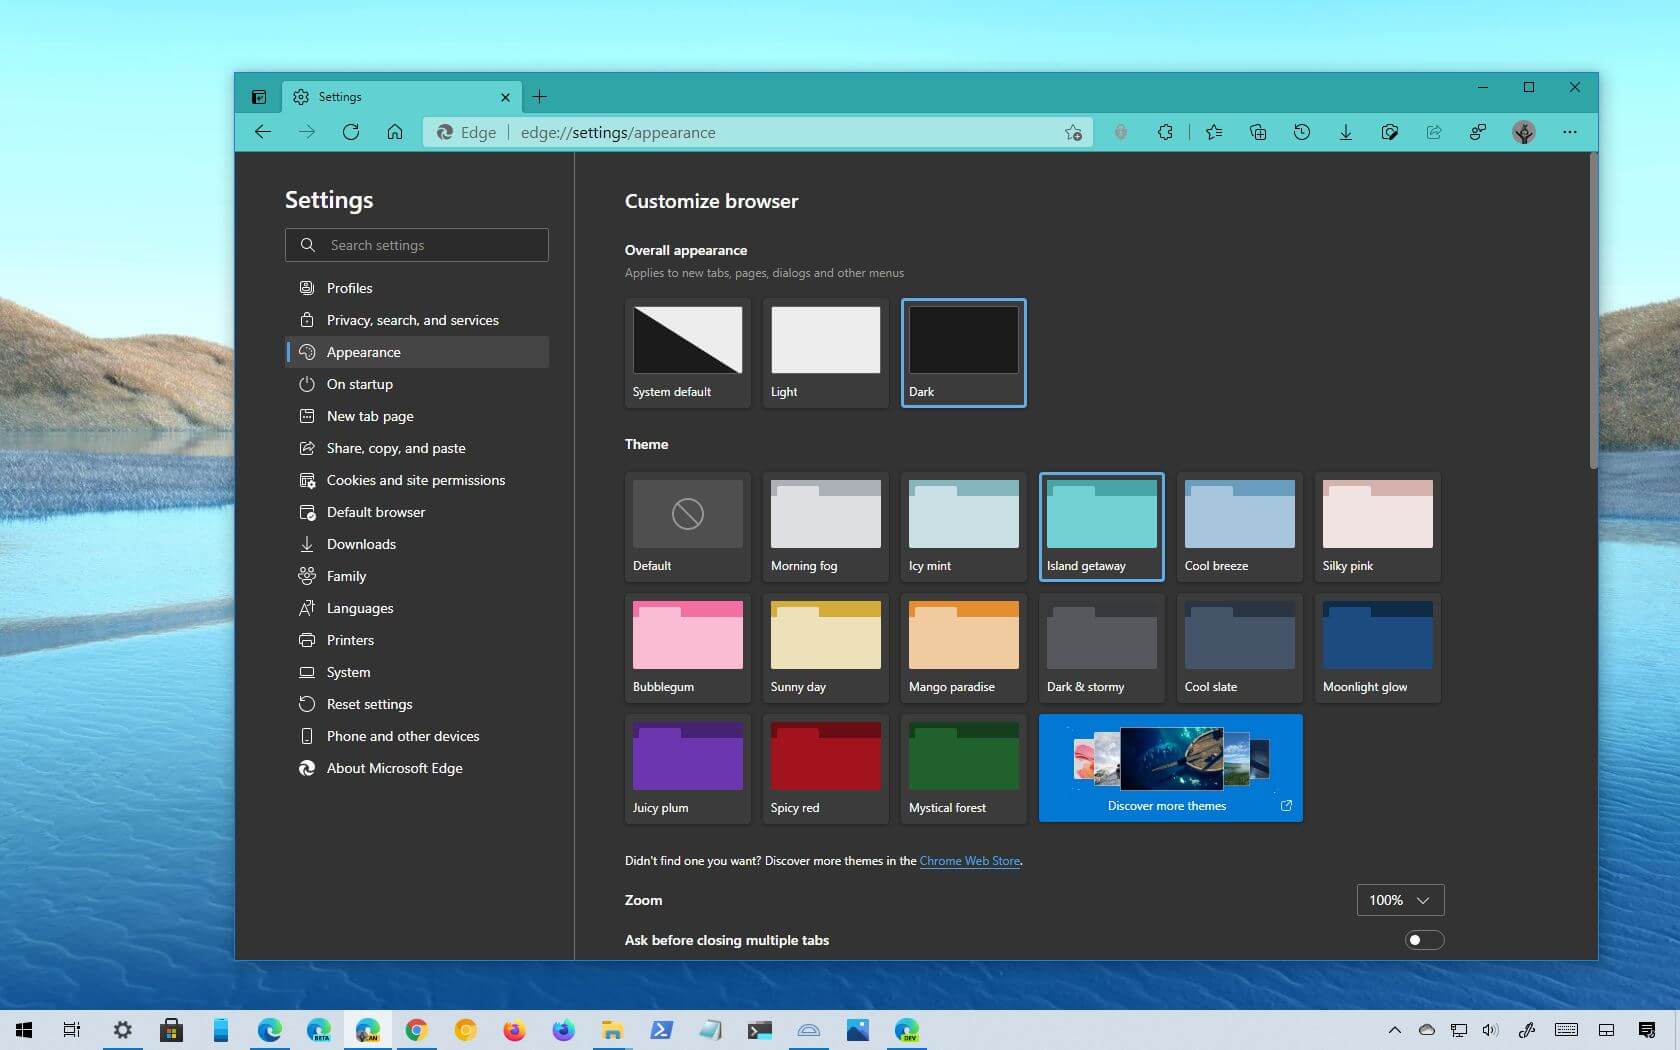Screen dimensions: 1680x1050
Task: Select the Light overall appearance
Action: click(824, 352)
